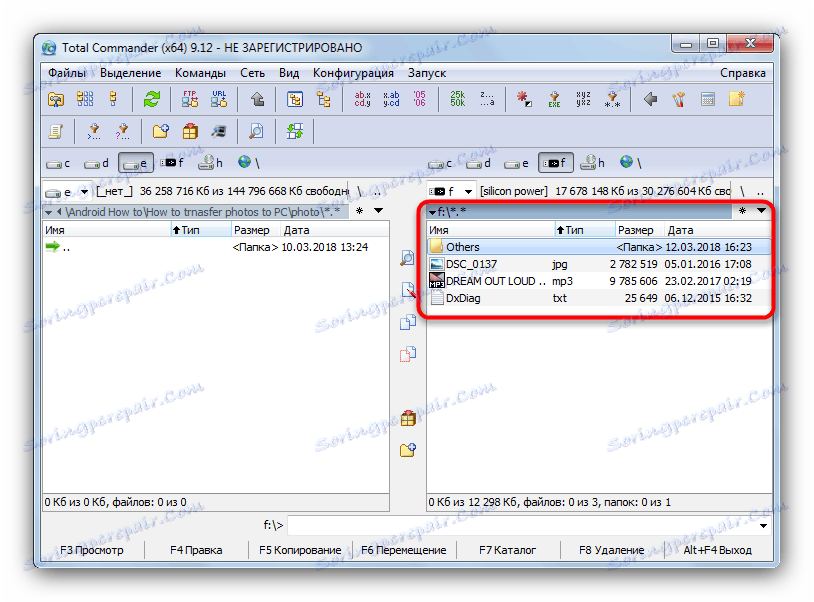
Task: Click the edit document icon between panels
Action: [408, 290]
